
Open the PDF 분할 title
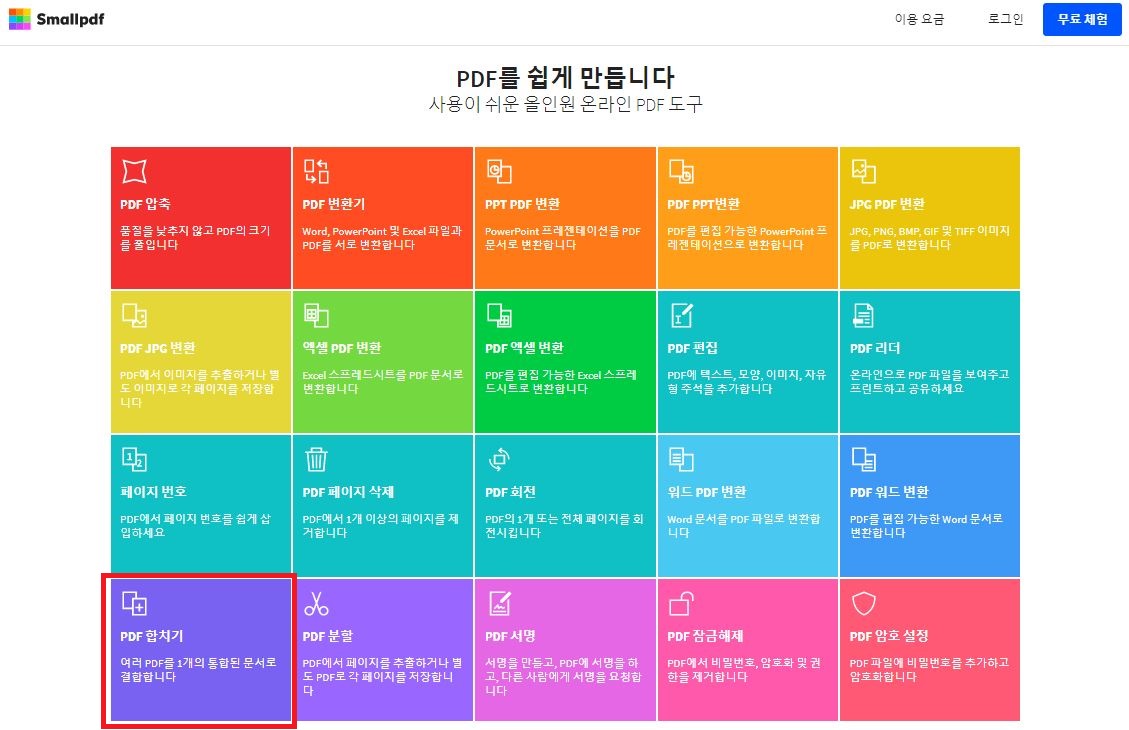tap(328, 636)
